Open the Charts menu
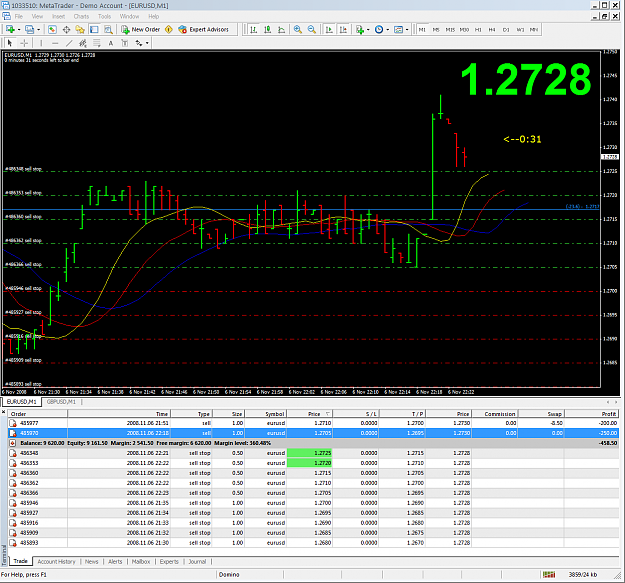This screenshot has width=625, height=583. [x=81, y=16]
